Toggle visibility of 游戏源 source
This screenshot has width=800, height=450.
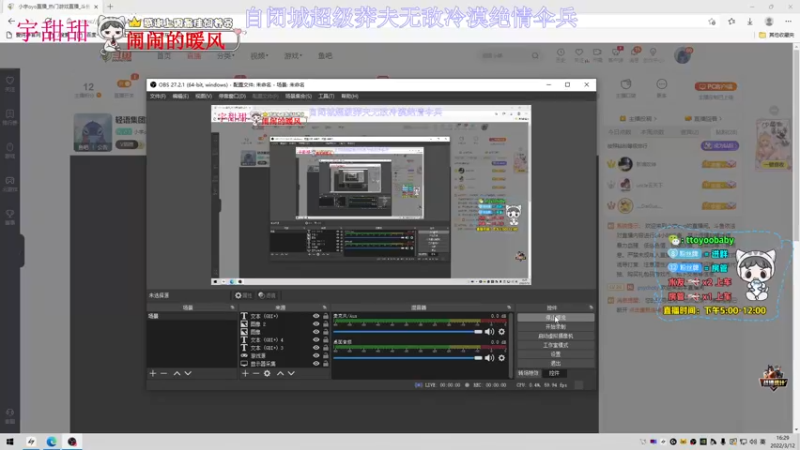(316, 356)
